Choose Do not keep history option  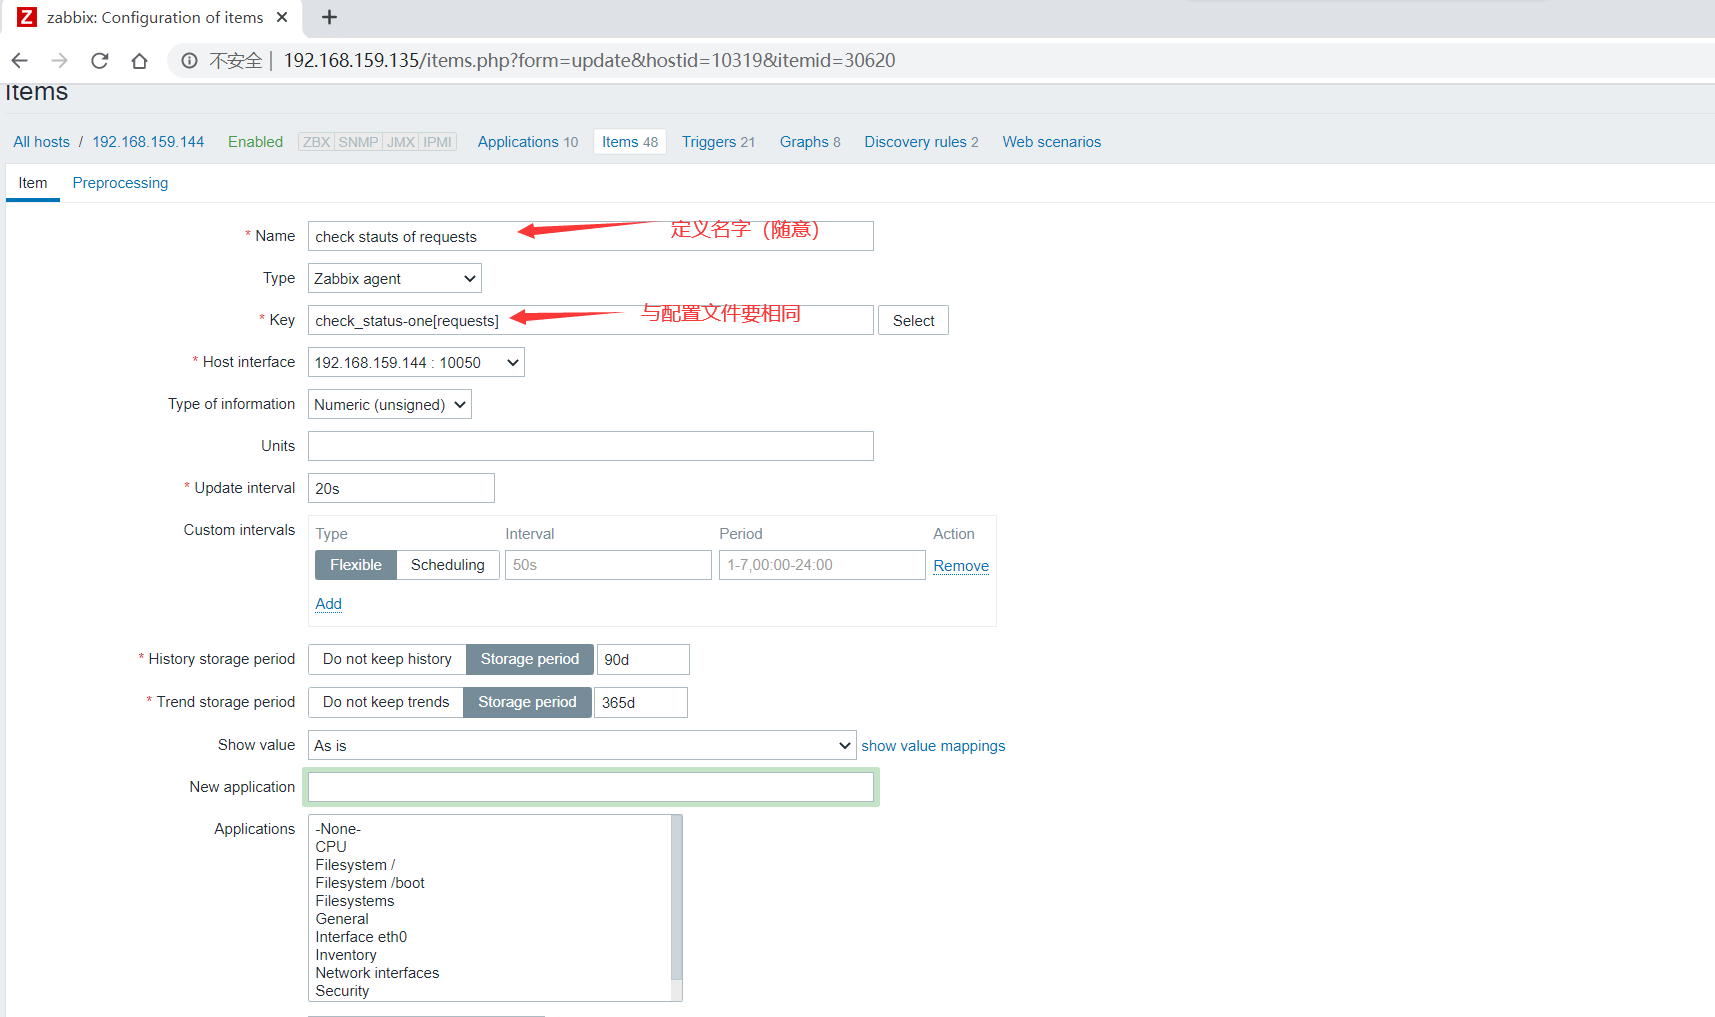pos(387,659)
